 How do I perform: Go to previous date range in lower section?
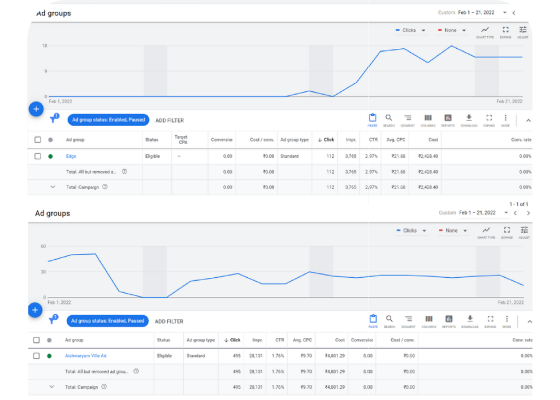515,213
